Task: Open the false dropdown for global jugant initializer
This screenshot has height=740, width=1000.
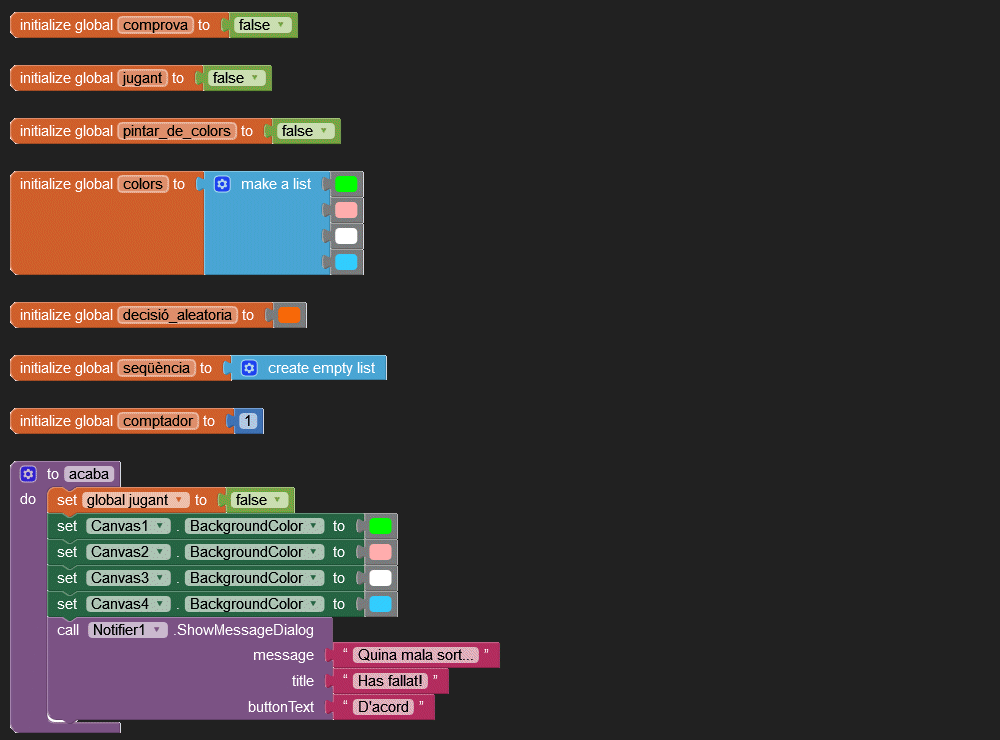Action: coord(255,78)
